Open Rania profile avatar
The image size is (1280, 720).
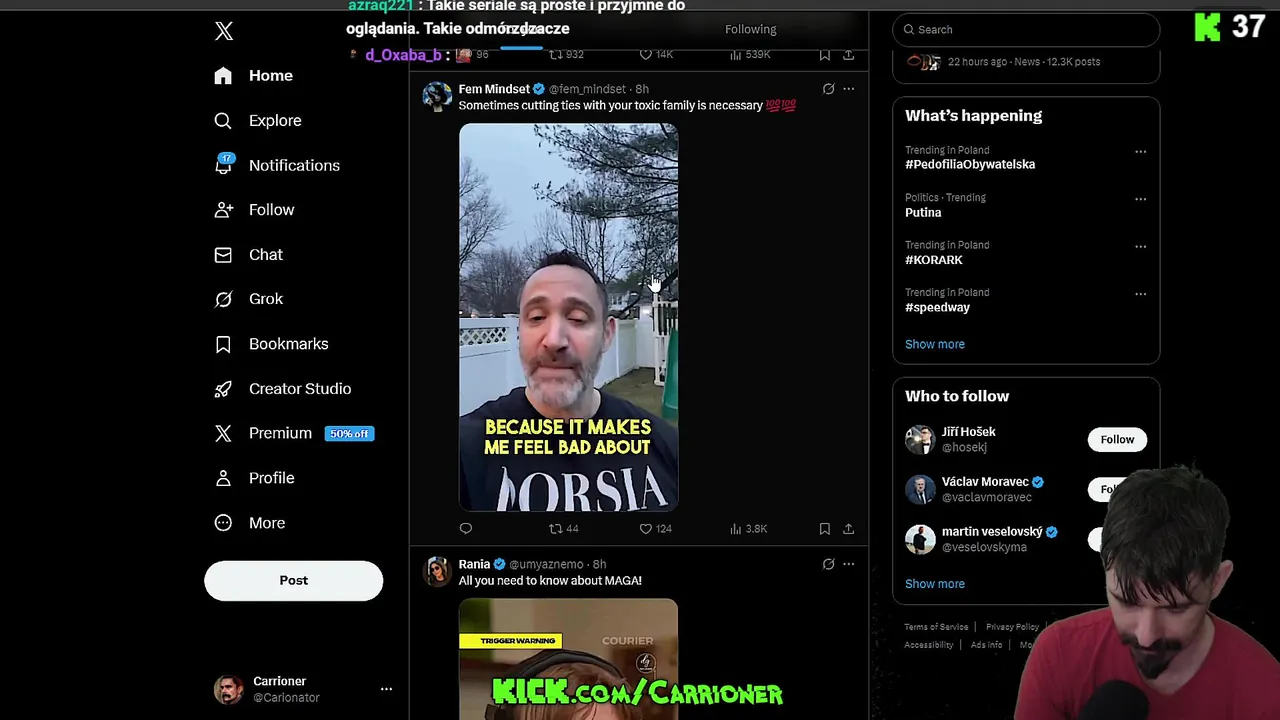pyautogui.click(x=437, y=571)
